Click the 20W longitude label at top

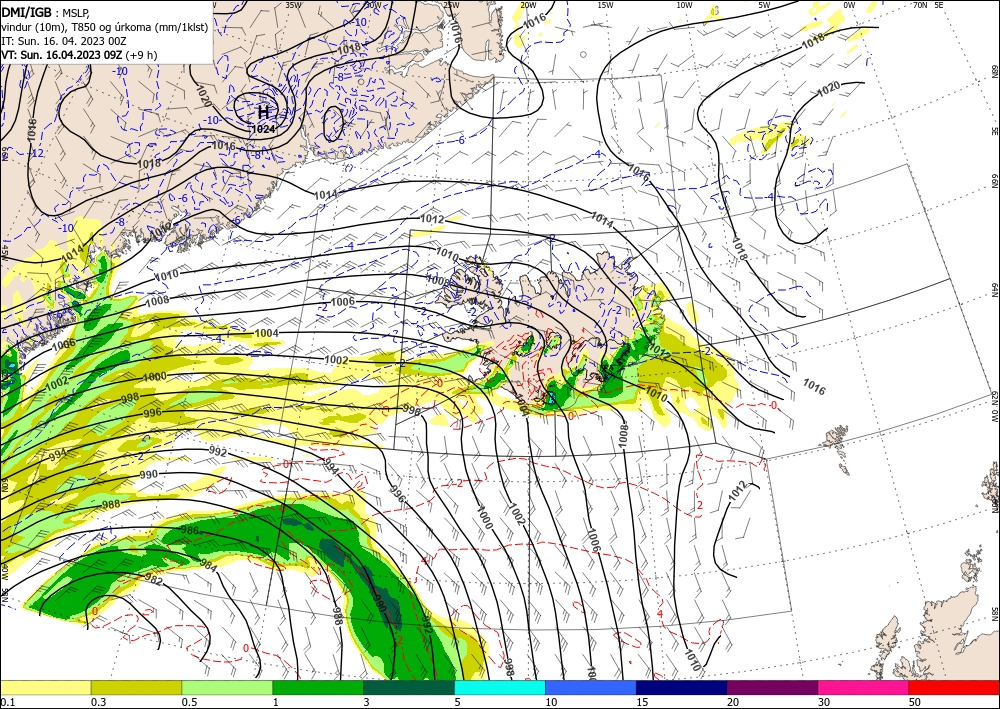[x=527, y=5]
